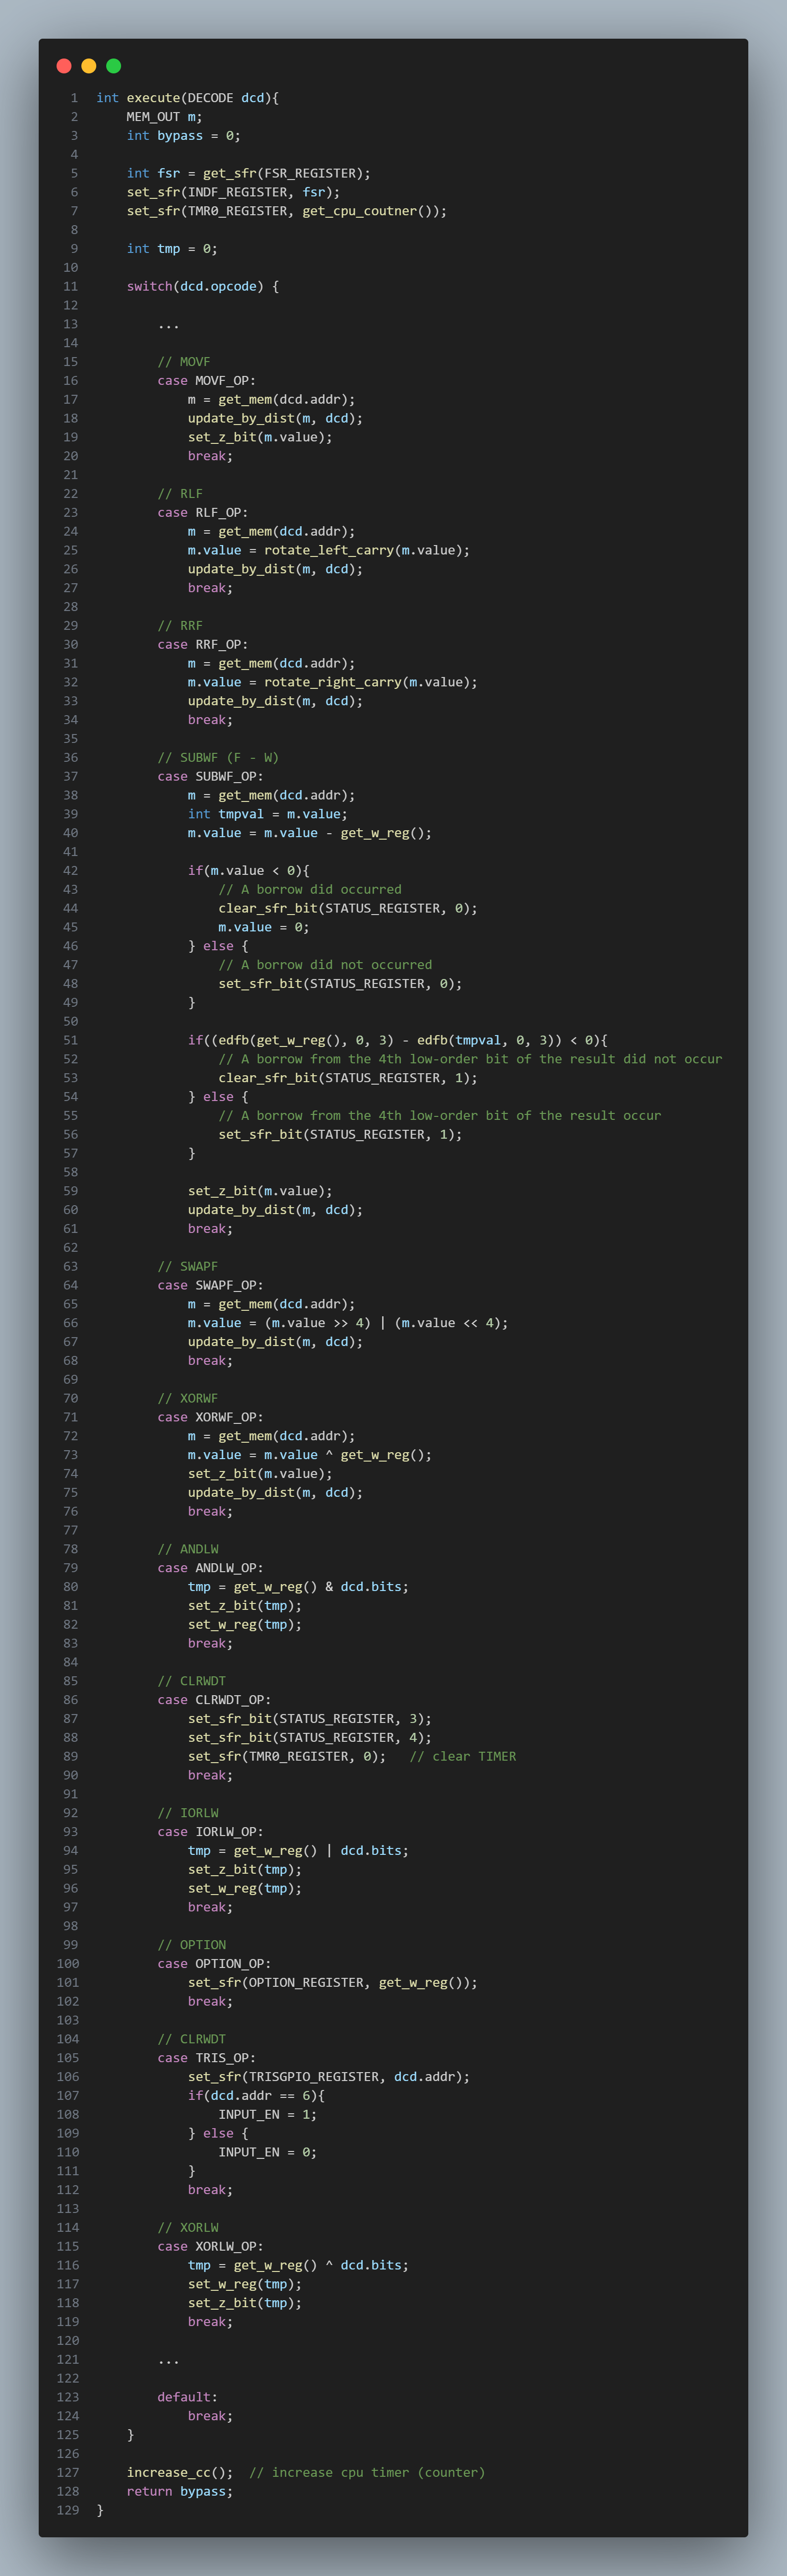Click "set_sfr(TRISGPIO_REGISTER, dcd.addr);"
Image resolution: width=787 pixels, height=2576 pixels.
click(x=329, y=2077)
